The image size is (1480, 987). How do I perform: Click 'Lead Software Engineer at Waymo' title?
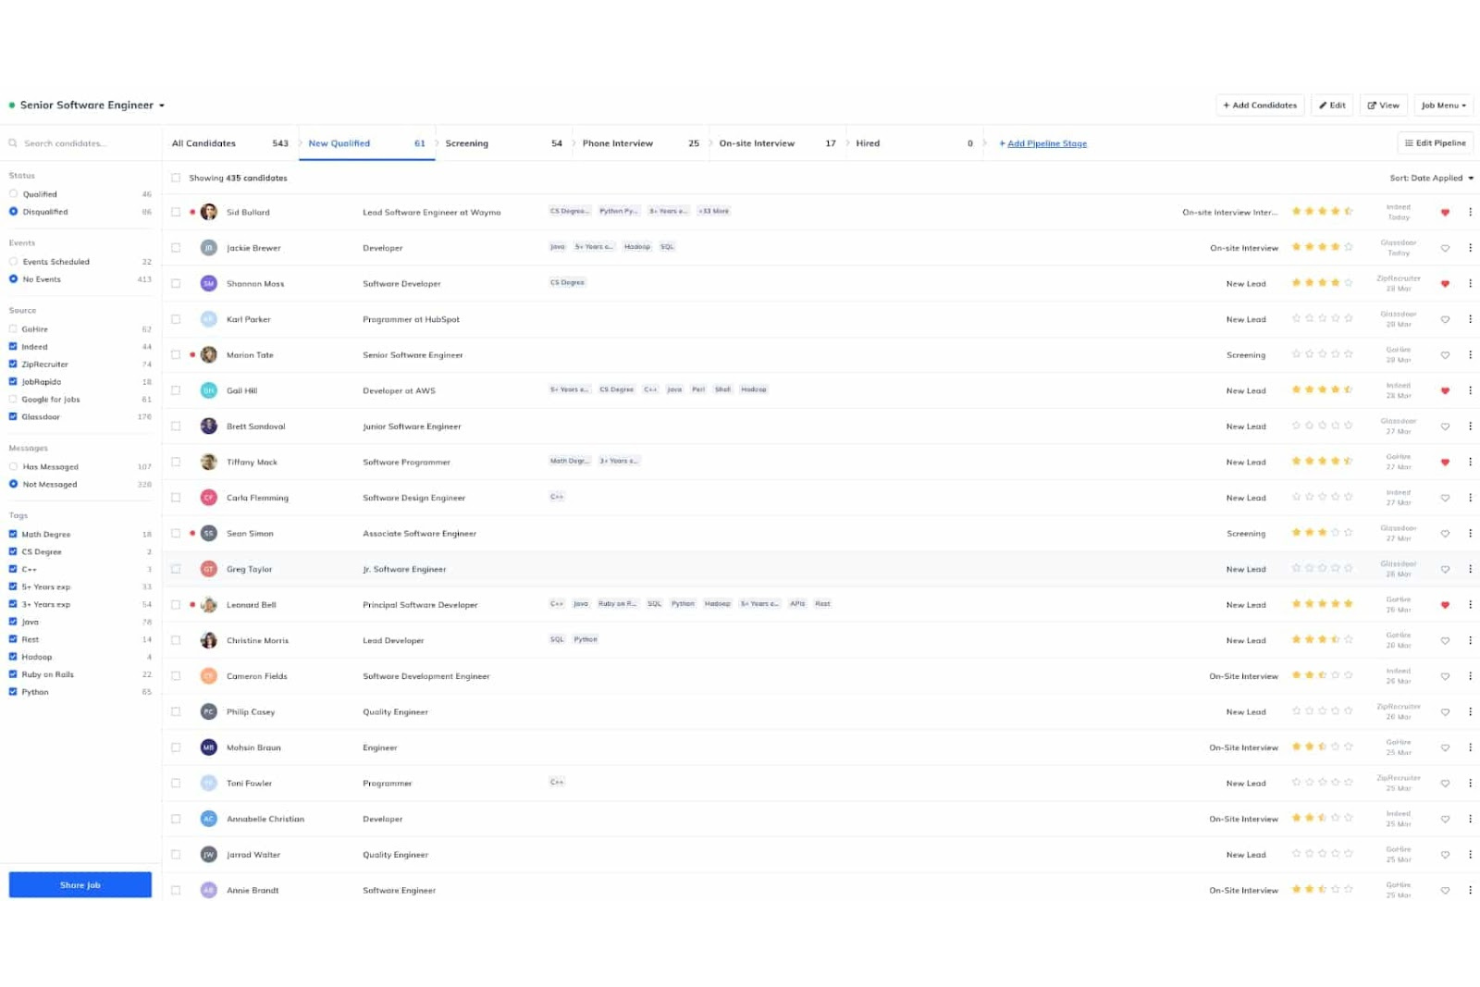point(432,212)
